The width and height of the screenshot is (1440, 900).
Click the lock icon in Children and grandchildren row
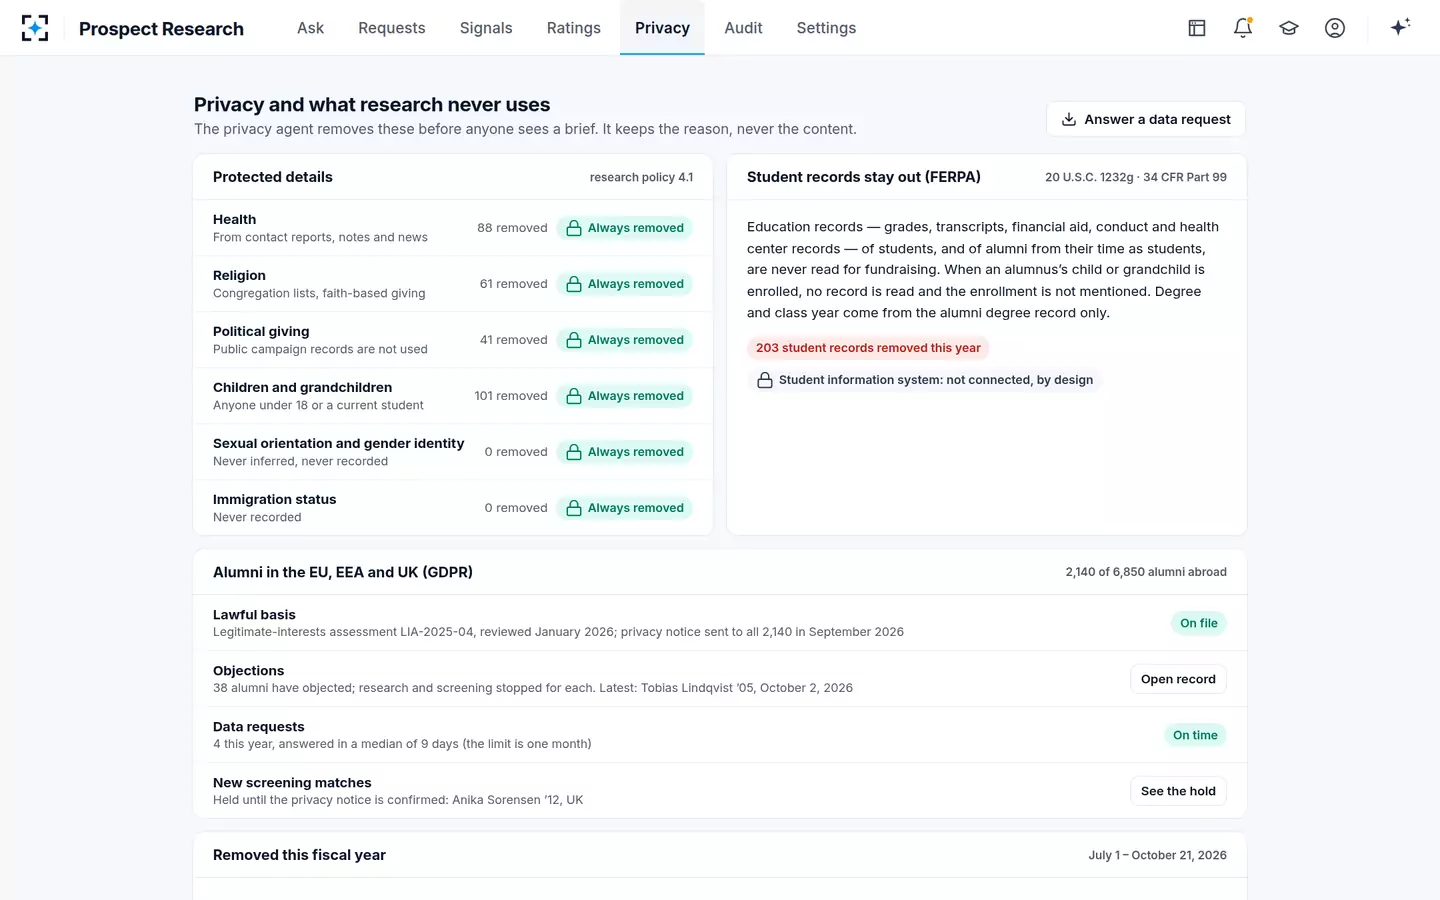click(574, 396)
